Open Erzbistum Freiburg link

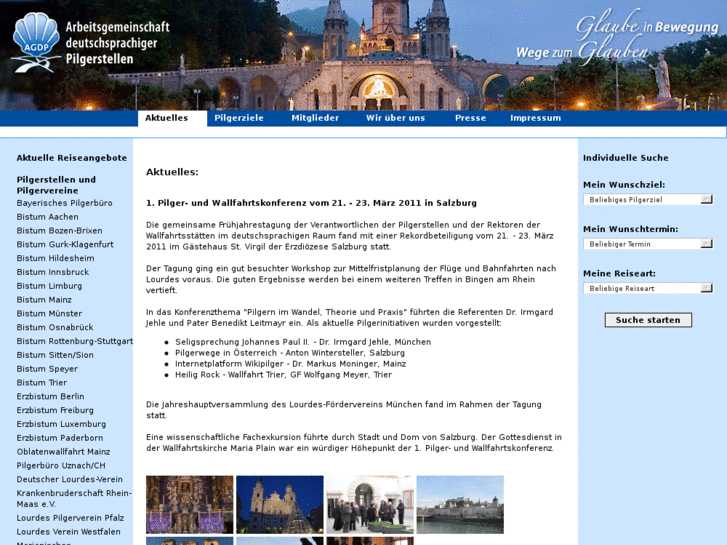point(55,410)
